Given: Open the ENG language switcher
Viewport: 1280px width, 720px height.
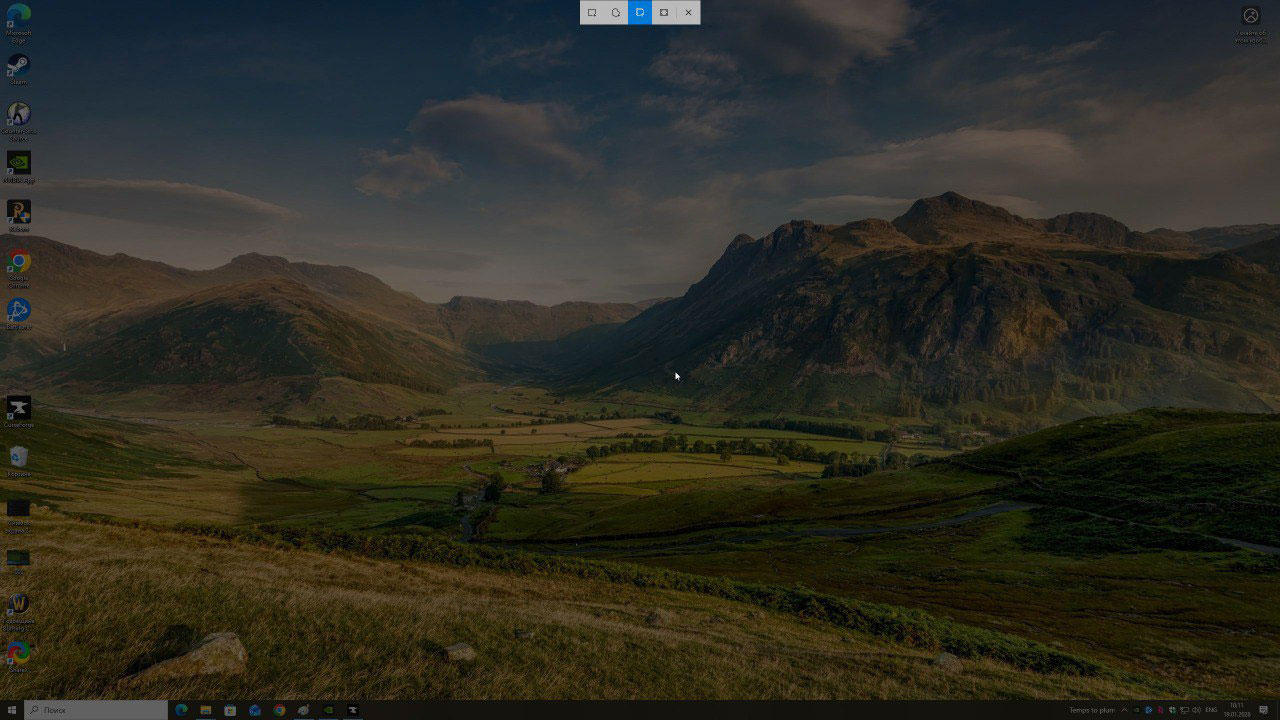Looking at the screenshot, I should click(x=1211, y=710).
